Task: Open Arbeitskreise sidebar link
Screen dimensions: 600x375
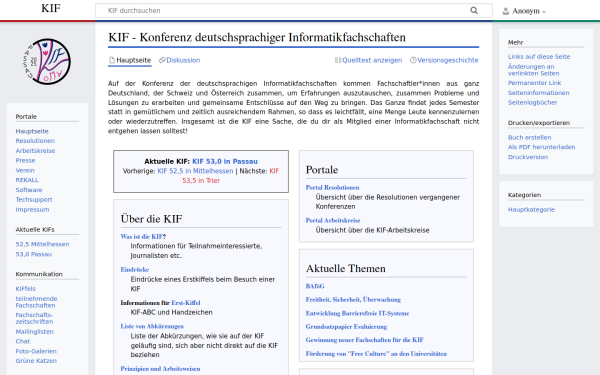Action: [35, 151]
